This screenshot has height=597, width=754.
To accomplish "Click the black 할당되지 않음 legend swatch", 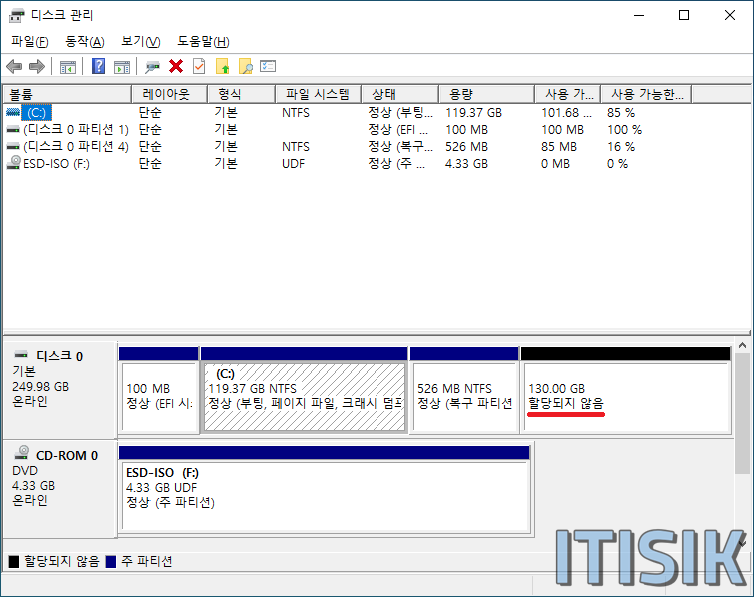I will [x=13, y=561].
